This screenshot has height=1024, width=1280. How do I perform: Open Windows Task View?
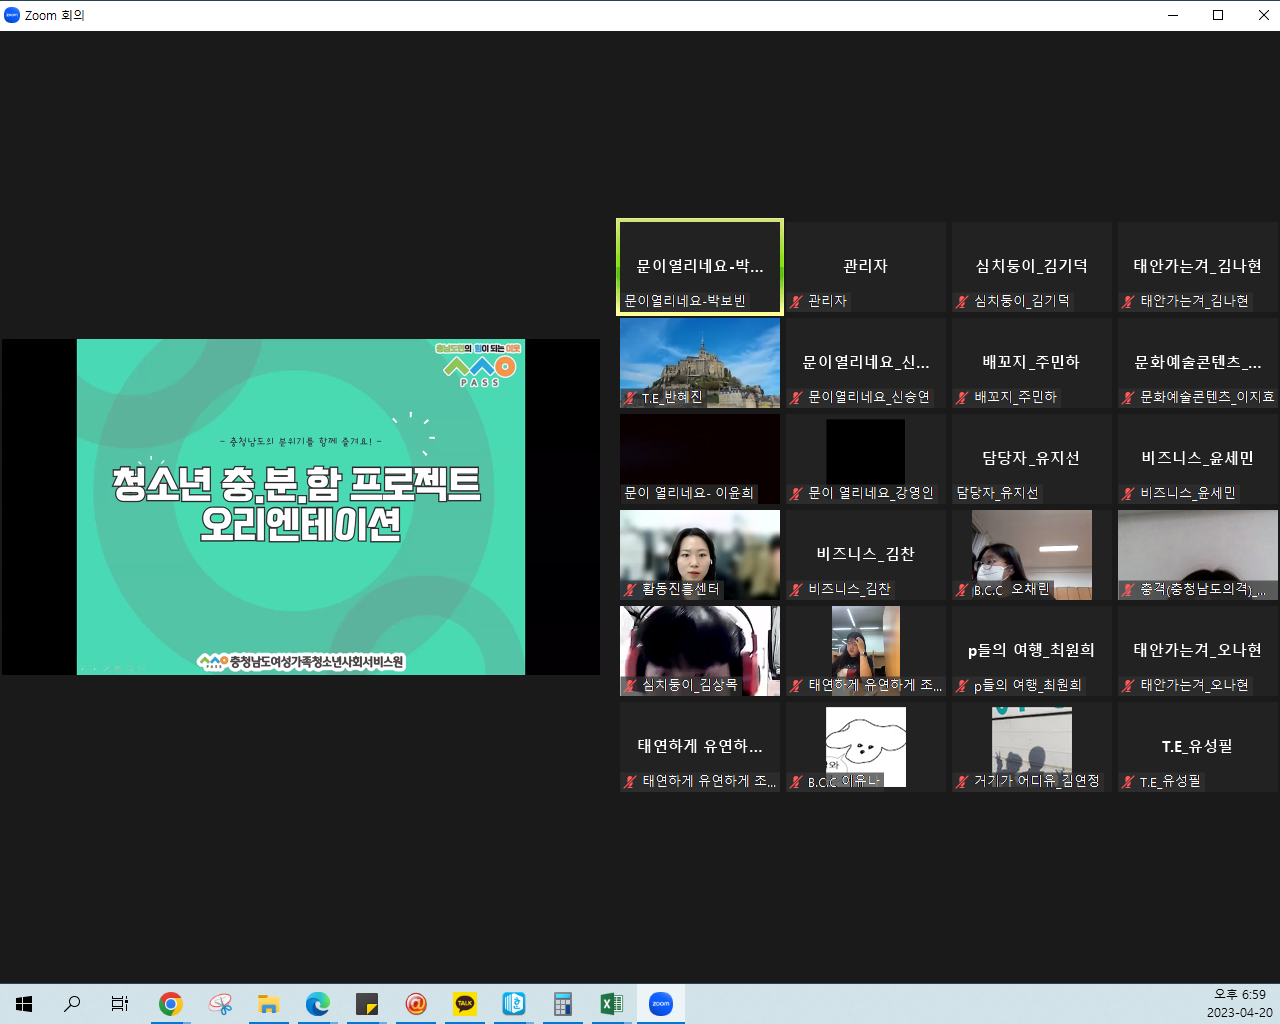(x=120, y=1004)
